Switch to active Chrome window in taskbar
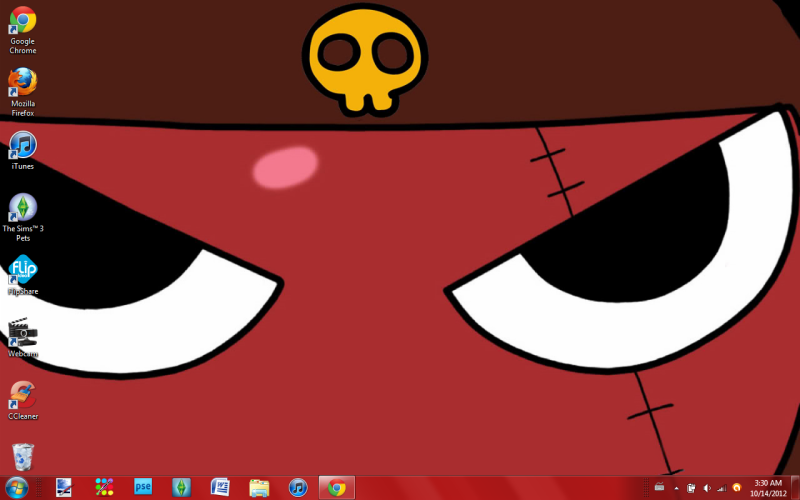The height and width of the screenshot is (500, 800). tap(337, 488)
